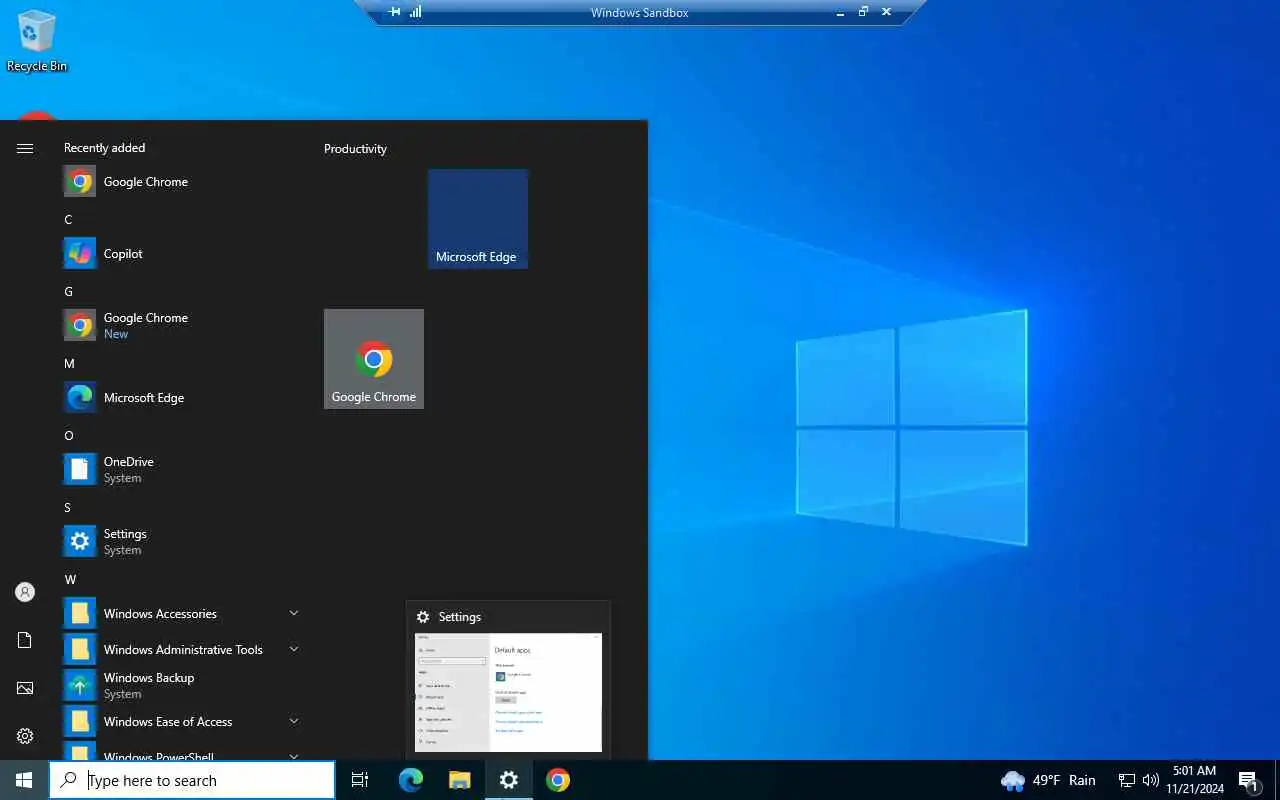The width and height of the screenshot is (1280, 800).
Task: Click the Windows Sandbox pin icon
Action: click(x=395, y=12)
